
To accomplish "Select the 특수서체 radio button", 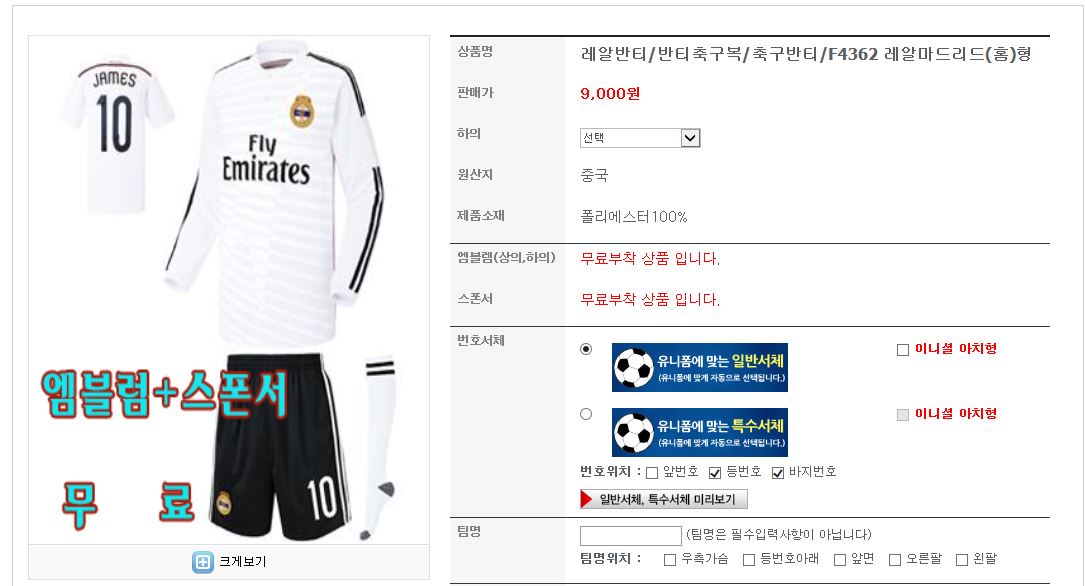I will 586,414.
